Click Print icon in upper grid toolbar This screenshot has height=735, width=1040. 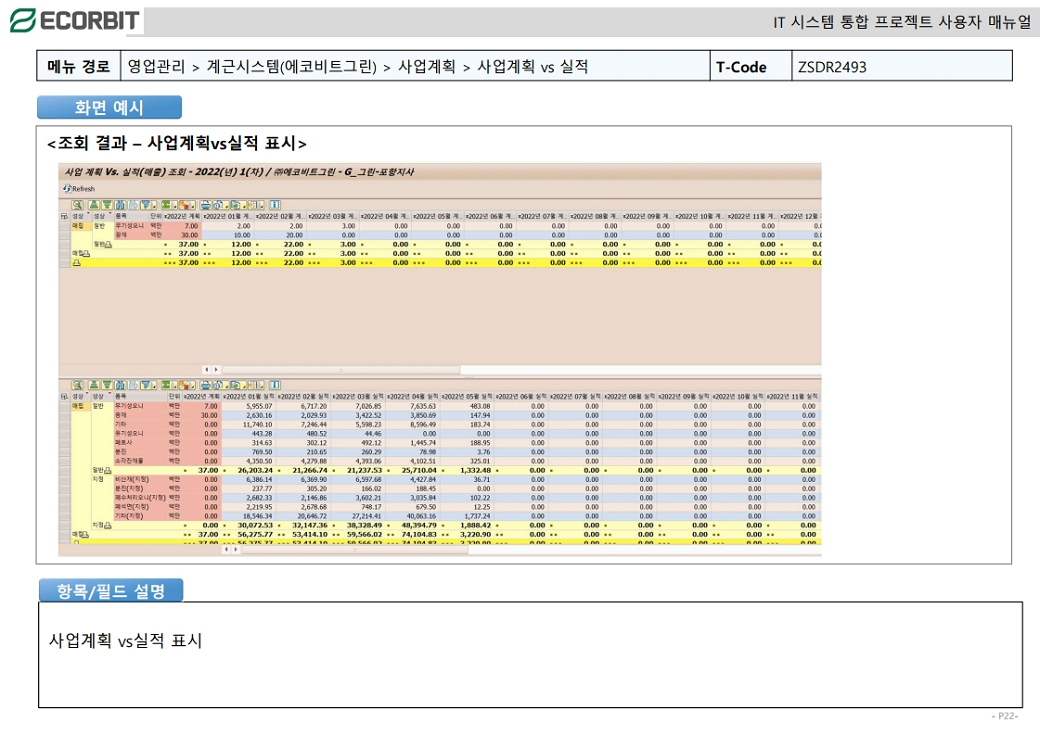click(207, 204)
